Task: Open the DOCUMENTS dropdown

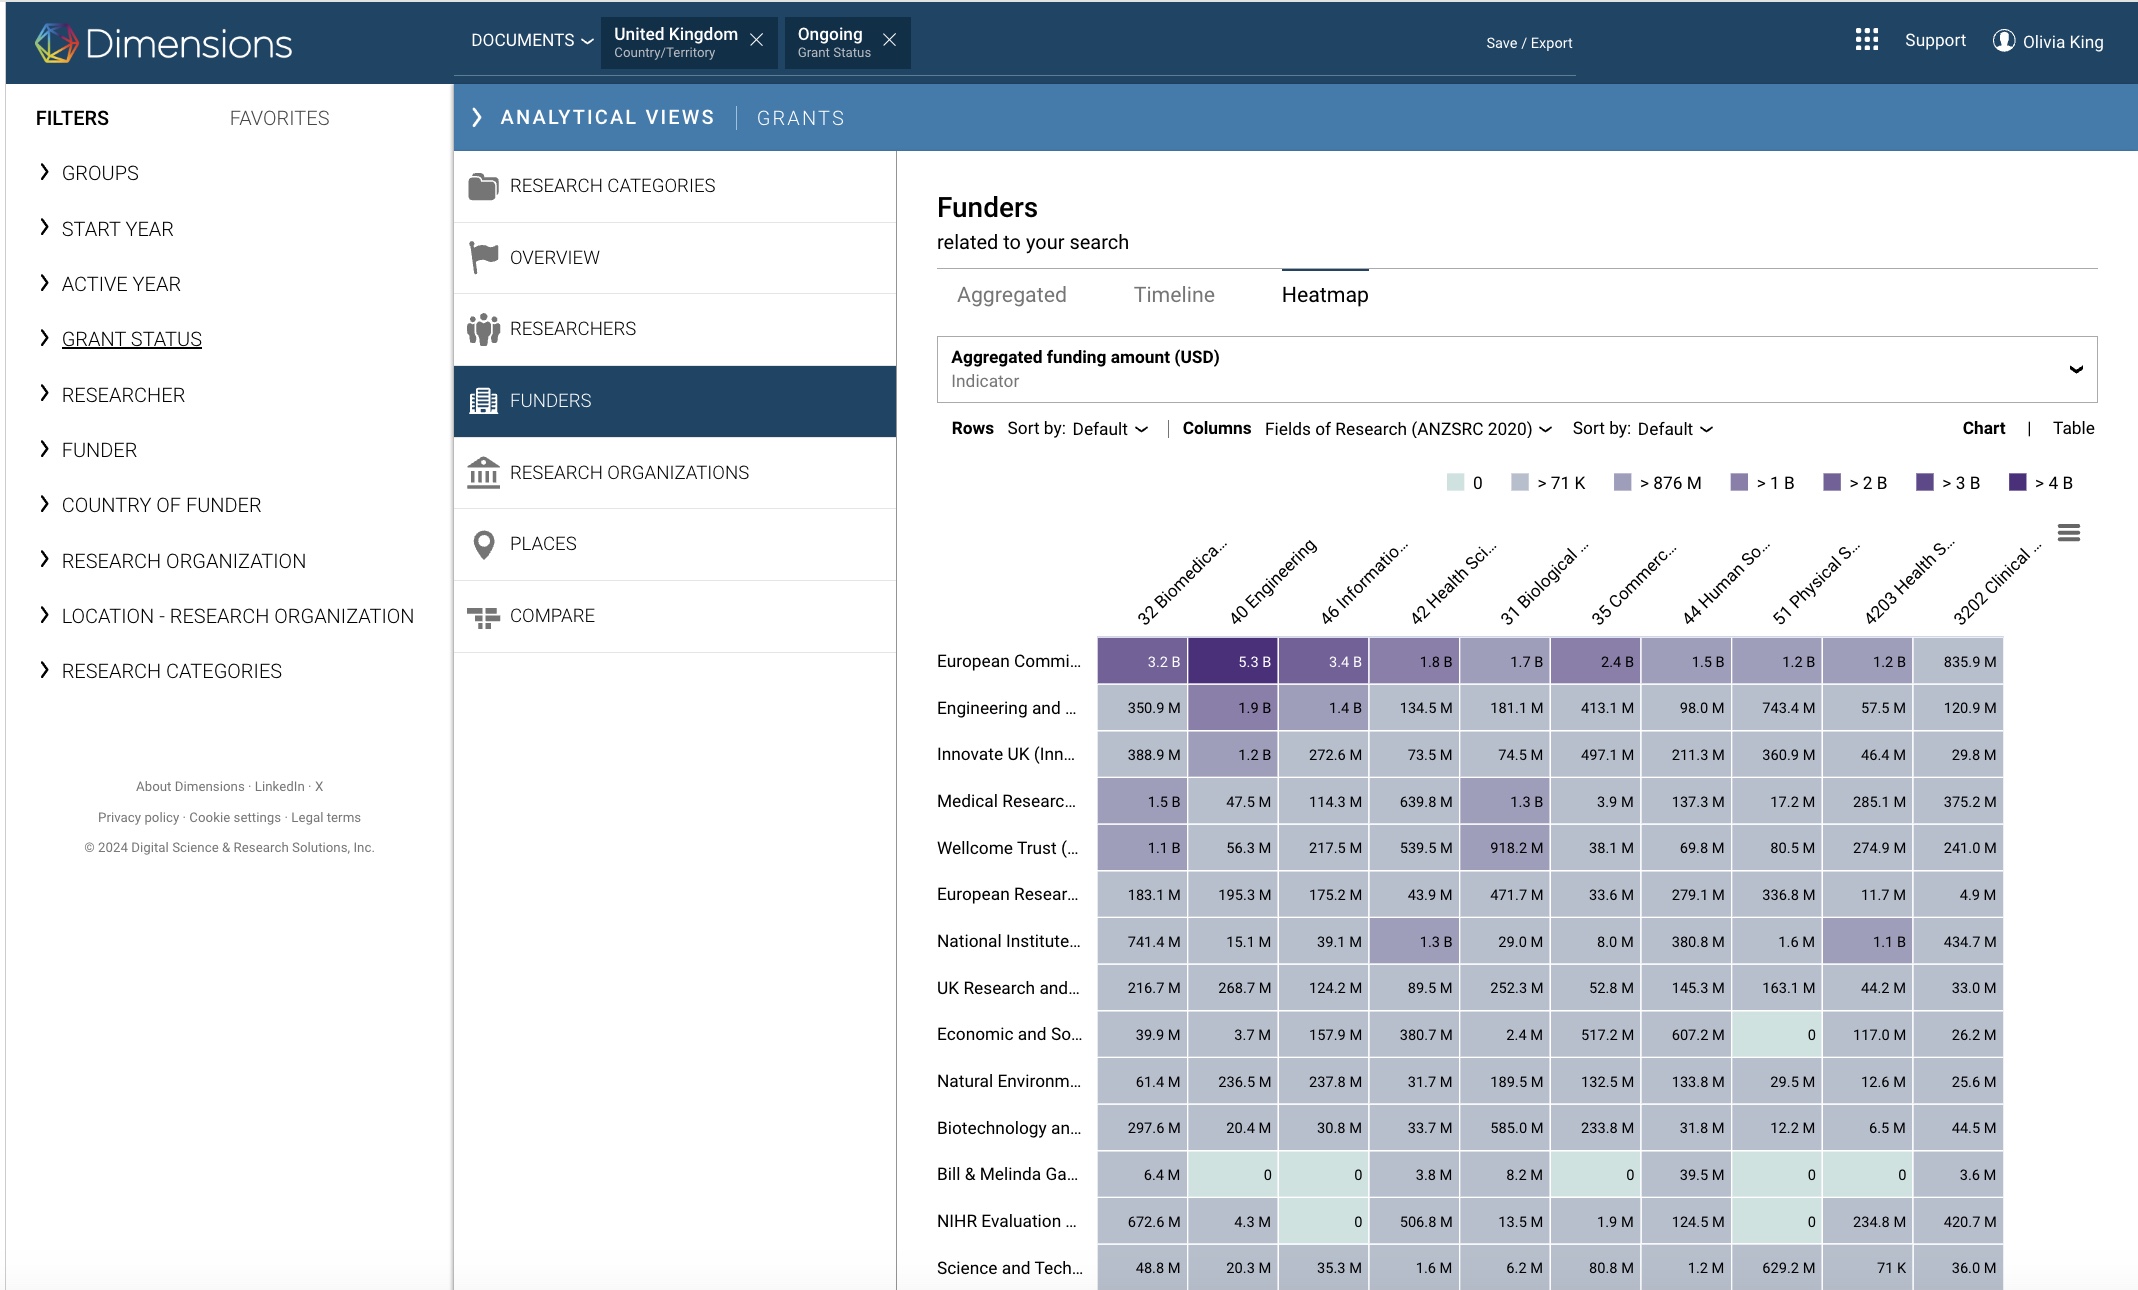Action: (532, 40)
